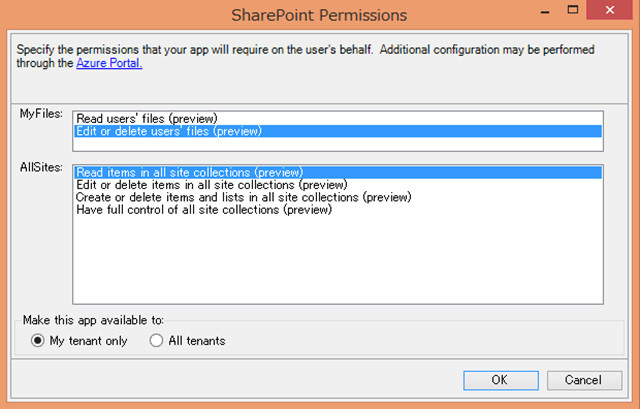Select "Edit or delete items in all site collections"
This screenshot has height=409, width=640.
tap(211, 184)
